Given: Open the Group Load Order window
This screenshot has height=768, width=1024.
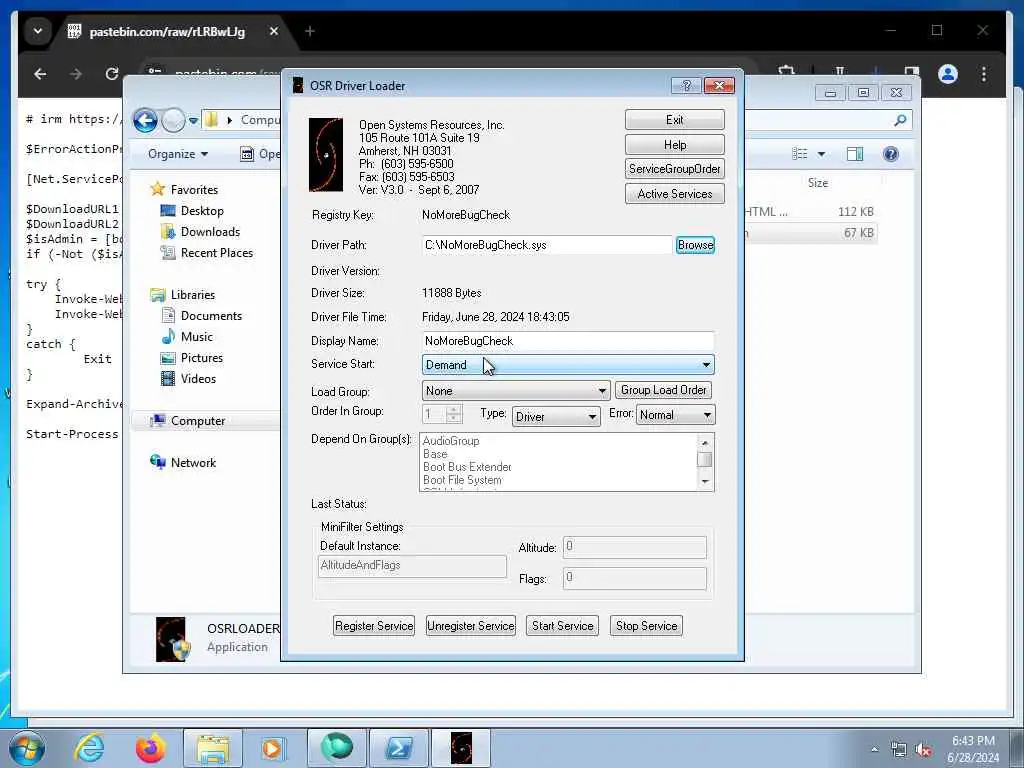Looking at the screenshot, I should click(663, 390).
